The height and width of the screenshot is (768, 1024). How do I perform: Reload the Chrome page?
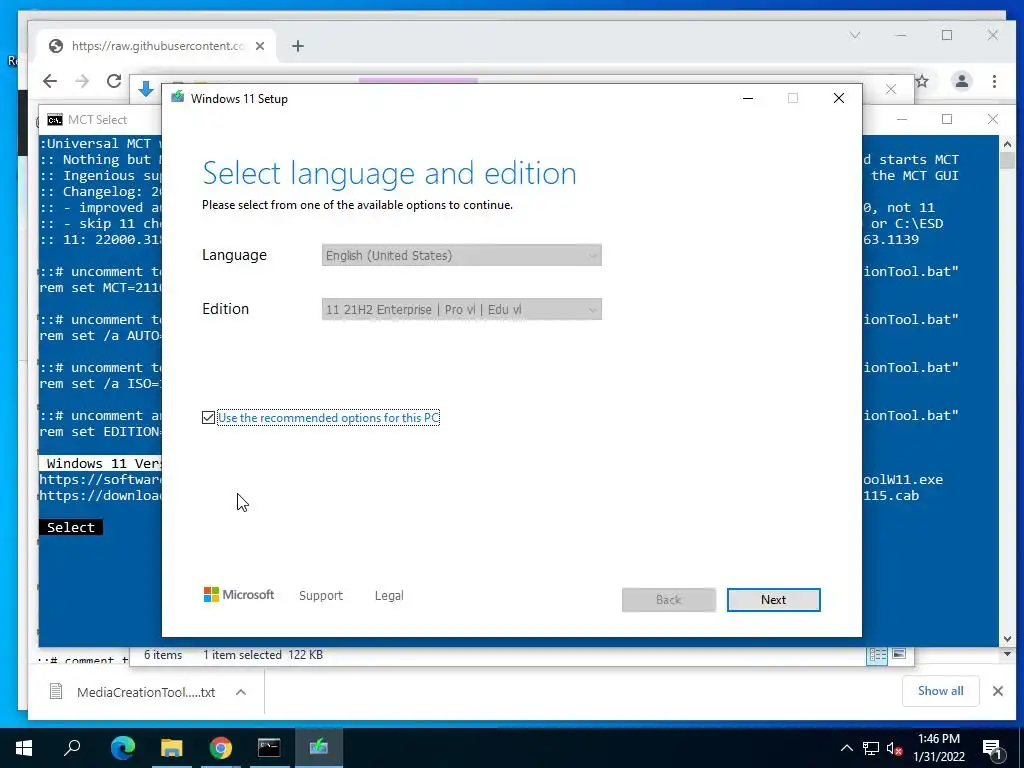(x=114, y=81)
